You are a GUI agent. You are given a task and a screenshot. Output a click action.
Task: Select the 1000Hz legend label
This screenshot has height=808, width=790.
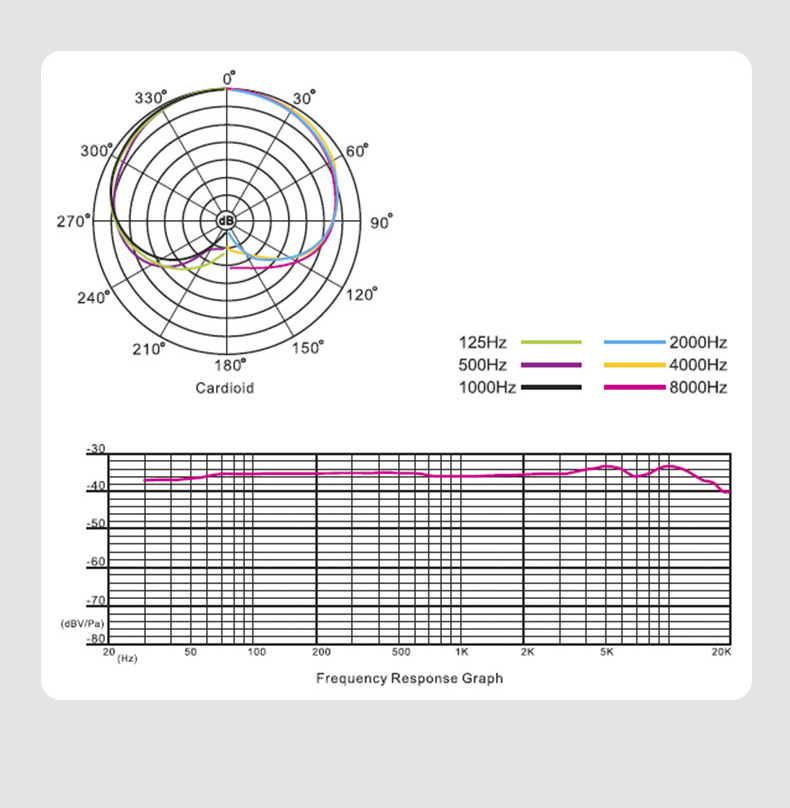coord(487,388)
